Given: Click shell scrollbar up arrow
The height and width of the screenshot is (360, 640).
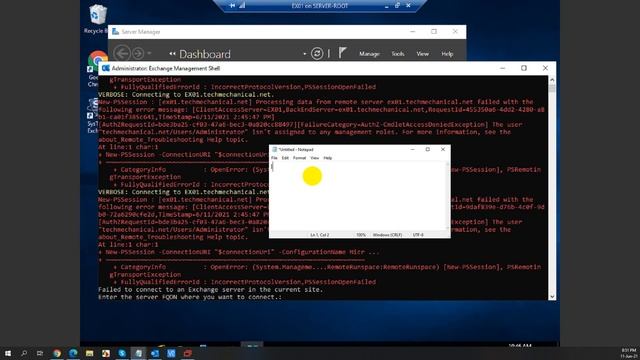Looking at the screenshot, I should pyautogui.click(x=552, y=80).
